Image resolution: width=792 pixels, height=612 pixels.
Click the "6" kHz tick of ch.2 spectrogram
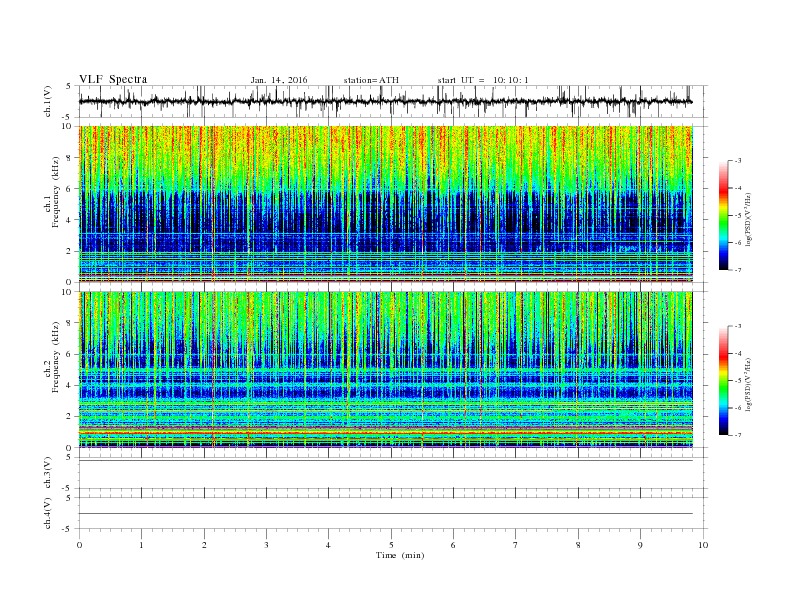point(70,354)
